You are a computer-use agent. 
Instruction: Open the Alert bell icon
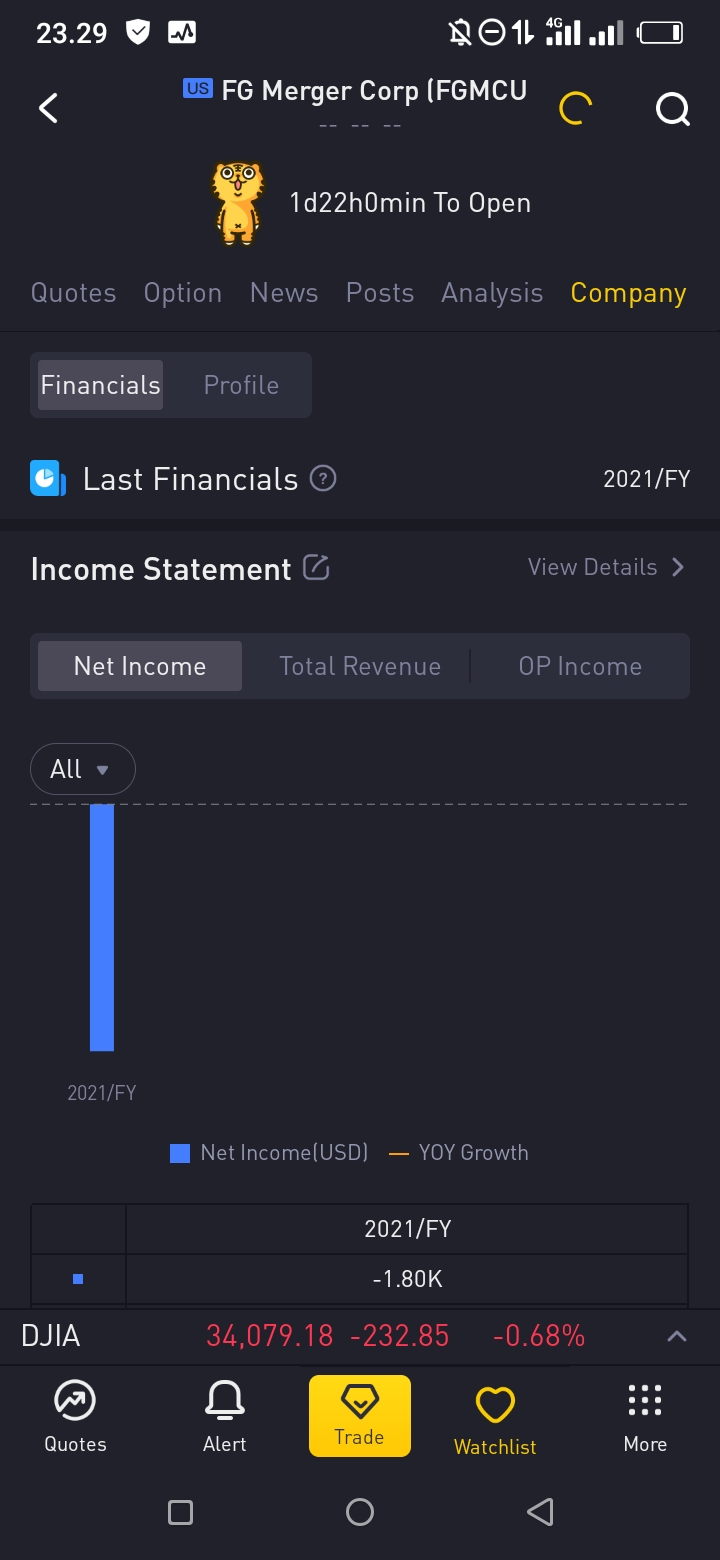(225, 1414)
